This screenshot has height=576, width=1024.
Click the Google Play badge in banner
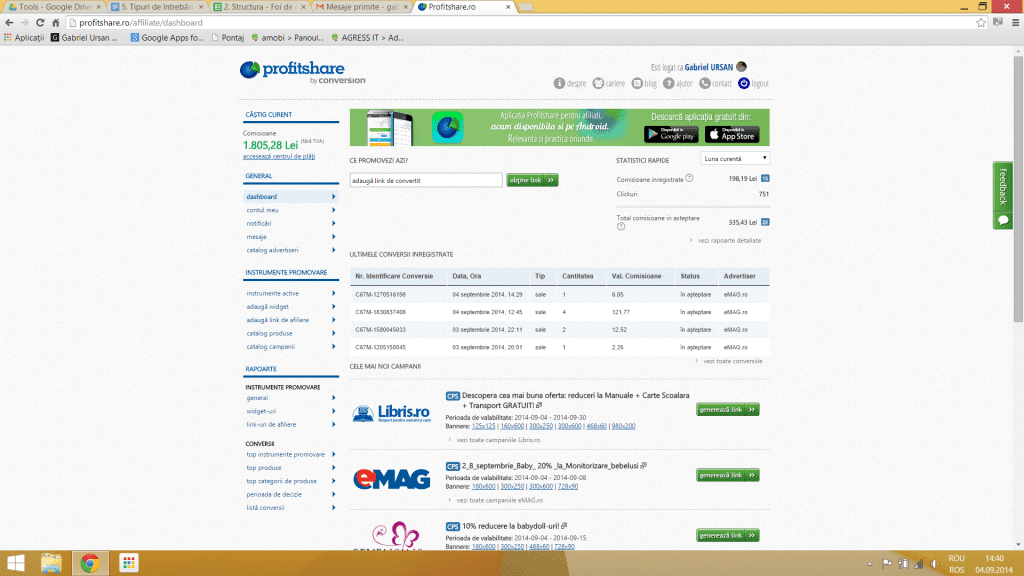[671, 135]
